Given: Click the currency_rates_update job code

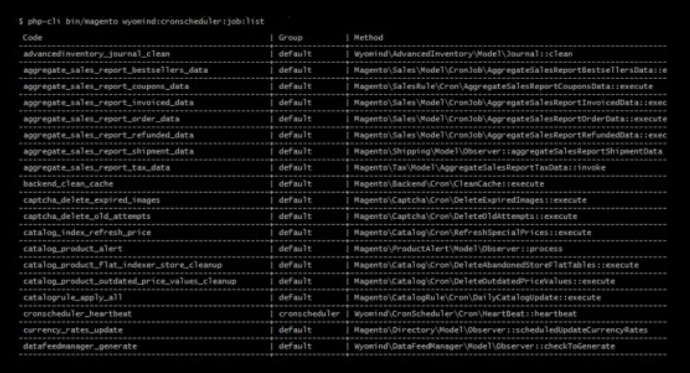Looking at the screenshot, I should click(x=73, y=330).
